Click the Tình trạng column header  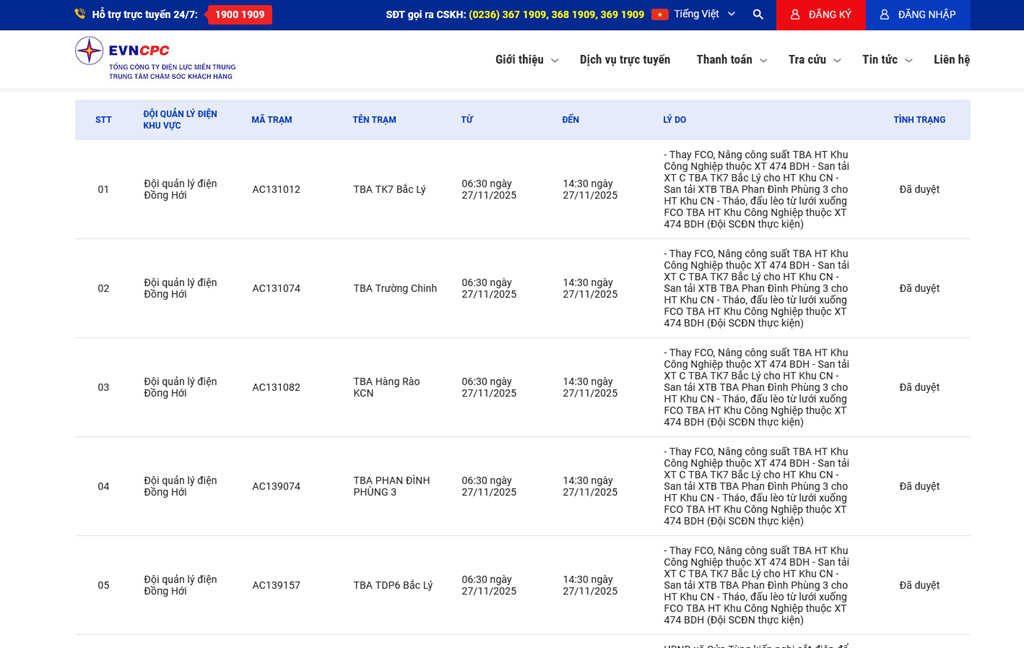pyautogui.click(x=919, y=120)
